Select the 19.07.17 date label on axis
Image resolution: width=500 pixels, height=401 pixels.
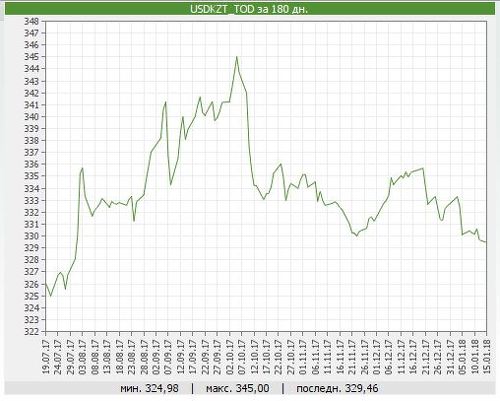46,357
